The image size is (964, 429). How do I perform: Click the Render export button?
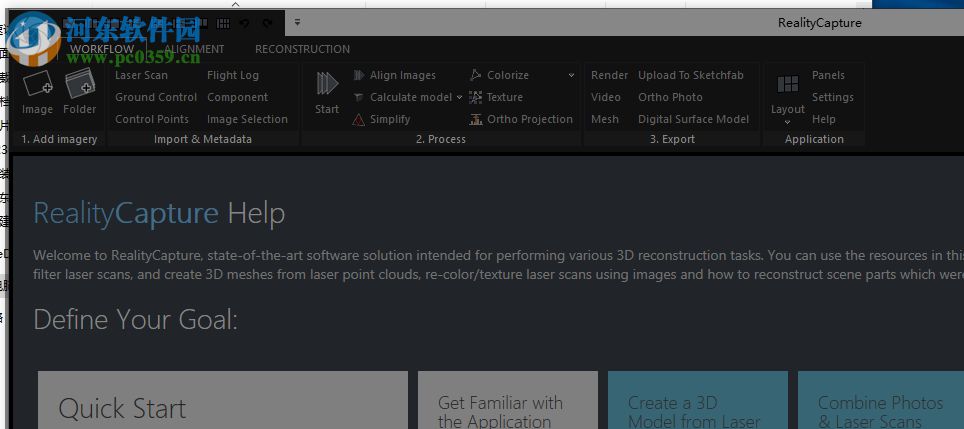(x=609, y=75)
